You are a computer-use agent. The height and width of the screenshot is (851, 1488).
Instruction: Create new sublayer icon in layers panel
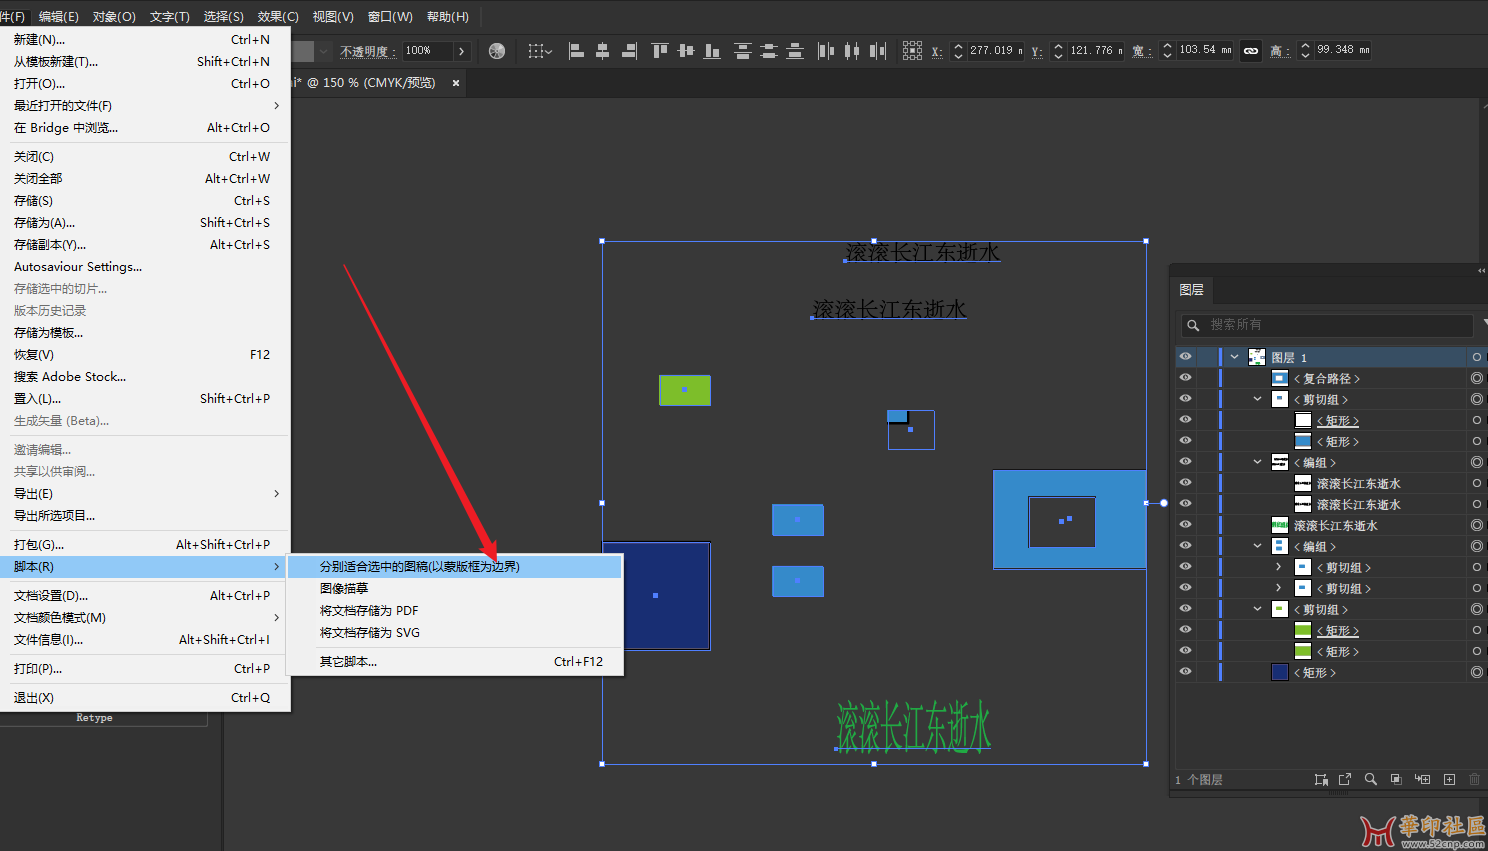point(1423,779)
